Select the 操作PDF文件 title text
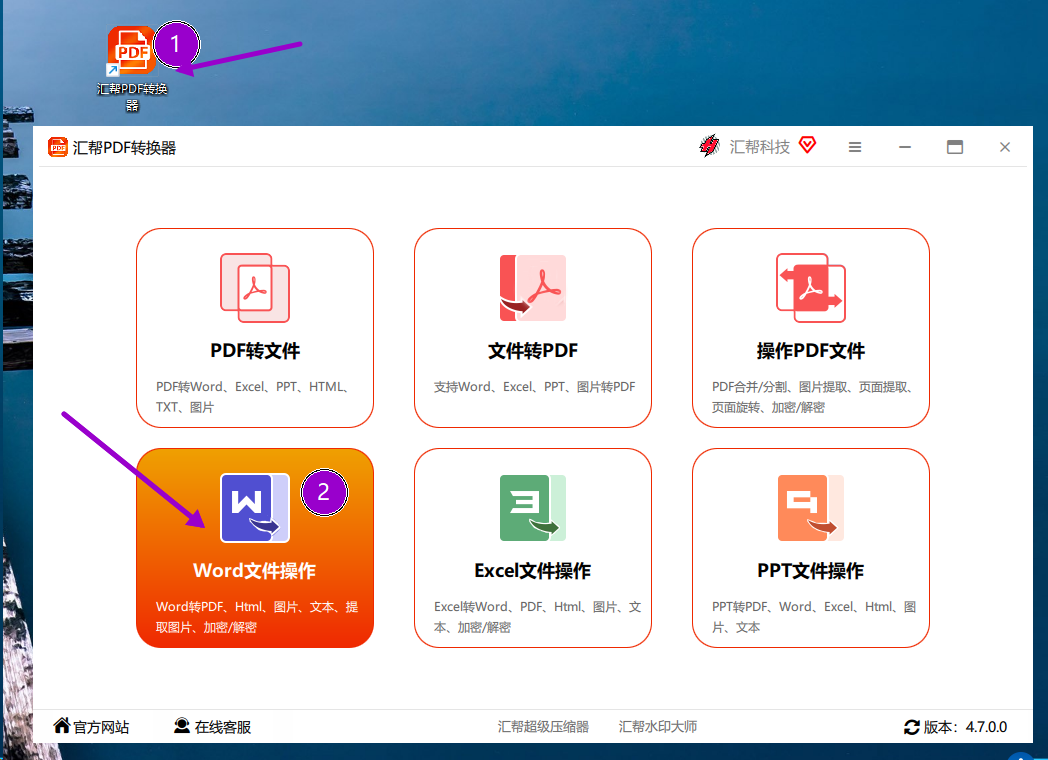Screen dimensions: 1048x760 pos(811,351)
